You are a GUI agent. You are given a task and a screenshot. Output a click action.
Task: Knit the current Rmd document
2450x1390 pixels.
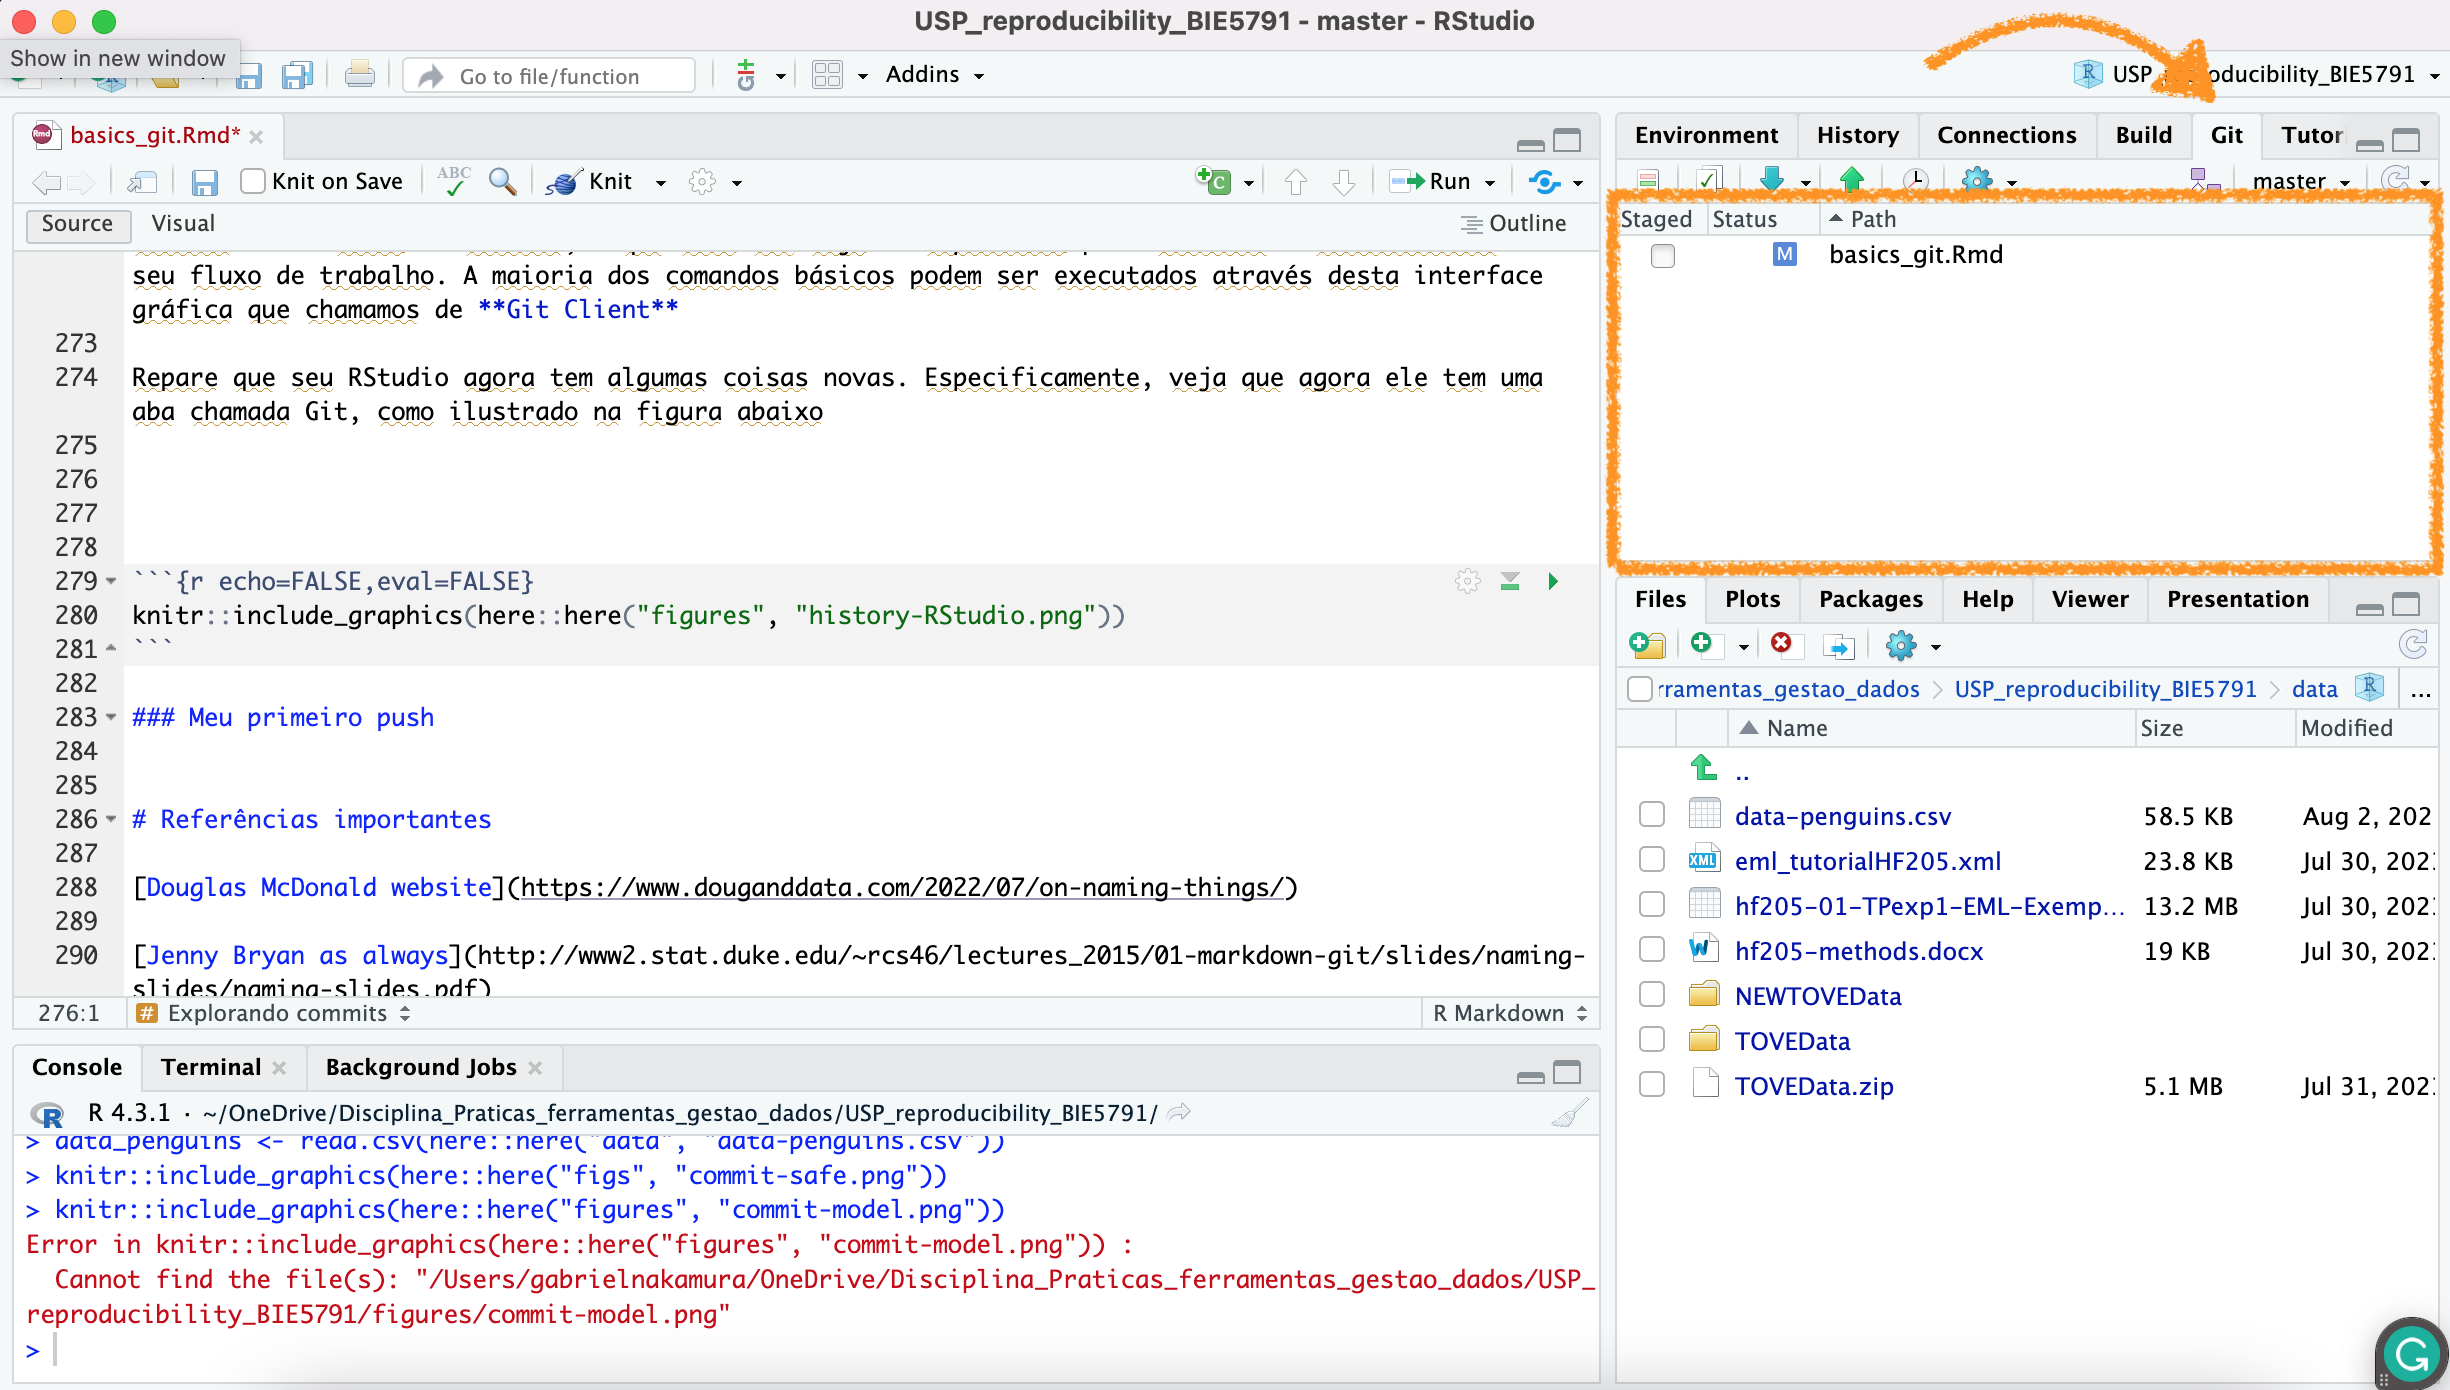(x=592, y=181)
